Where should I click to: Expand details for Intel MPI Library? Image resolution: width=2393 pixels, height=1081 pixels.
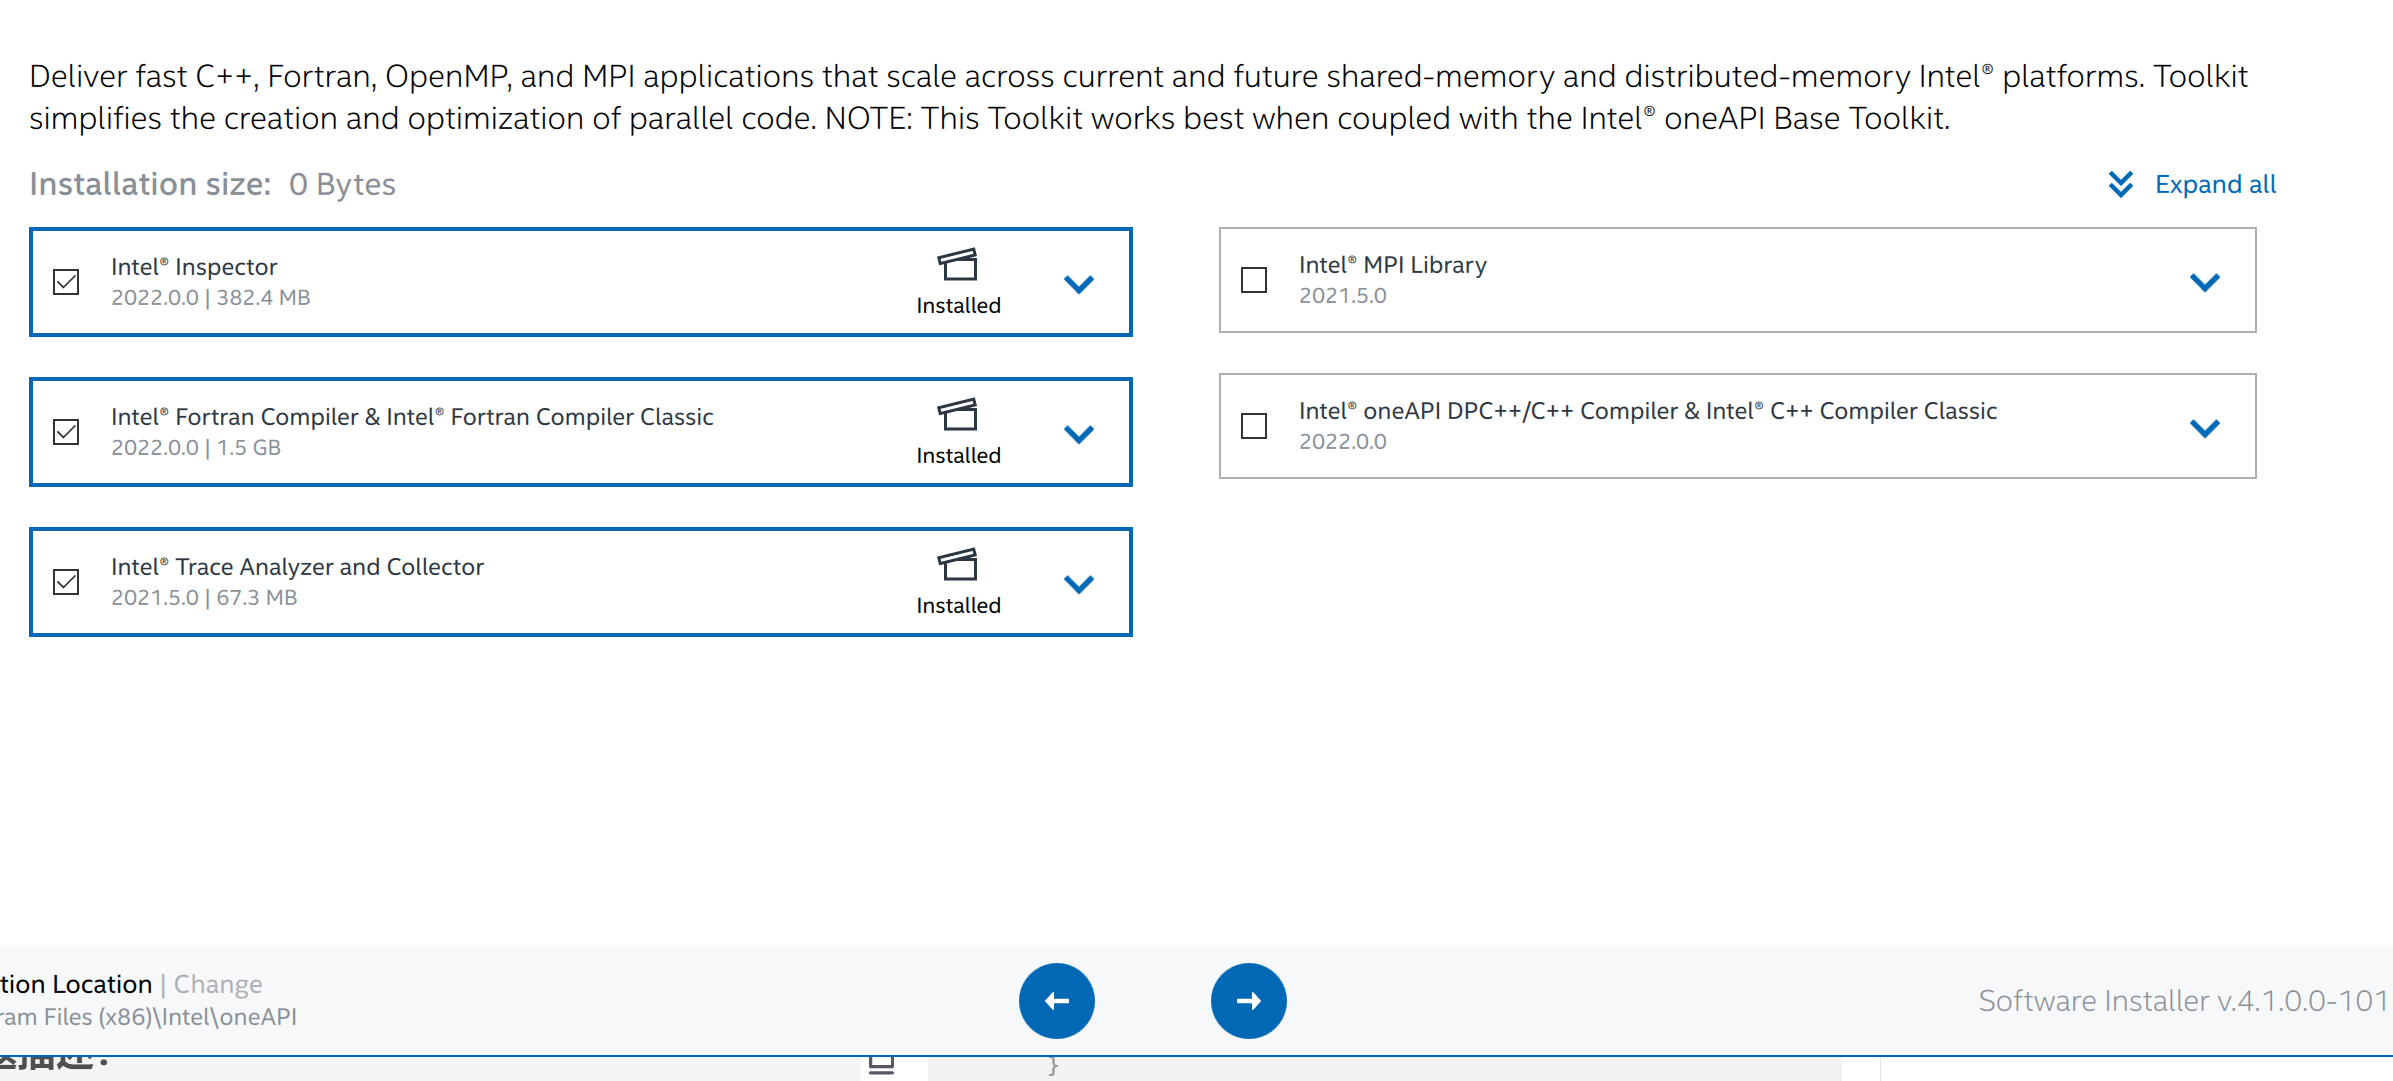[2204, 281]
